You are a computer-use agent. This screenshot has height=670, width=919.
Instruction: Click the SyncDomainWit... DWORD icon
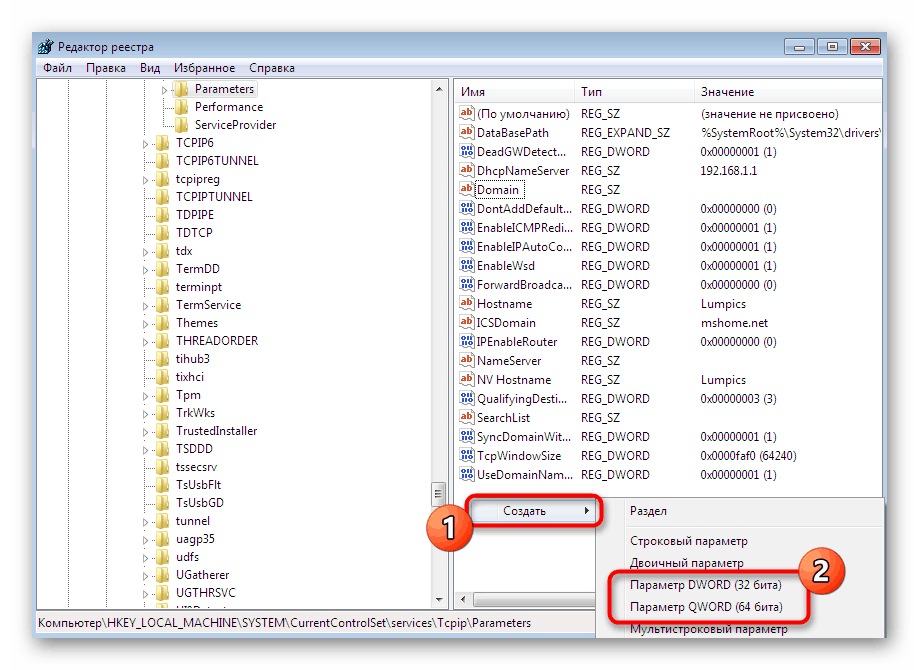(467, 436)
